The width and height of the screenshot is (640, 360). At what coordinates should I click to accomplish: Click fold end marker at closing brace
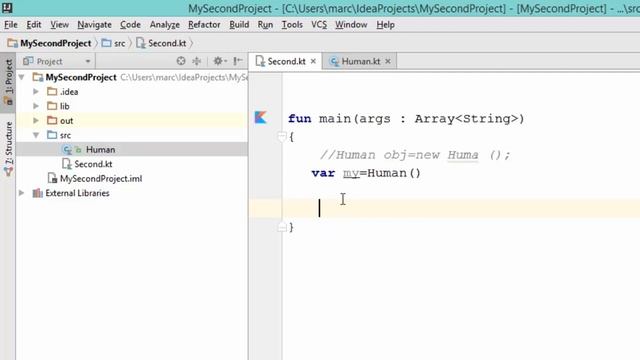click(282, 227)
